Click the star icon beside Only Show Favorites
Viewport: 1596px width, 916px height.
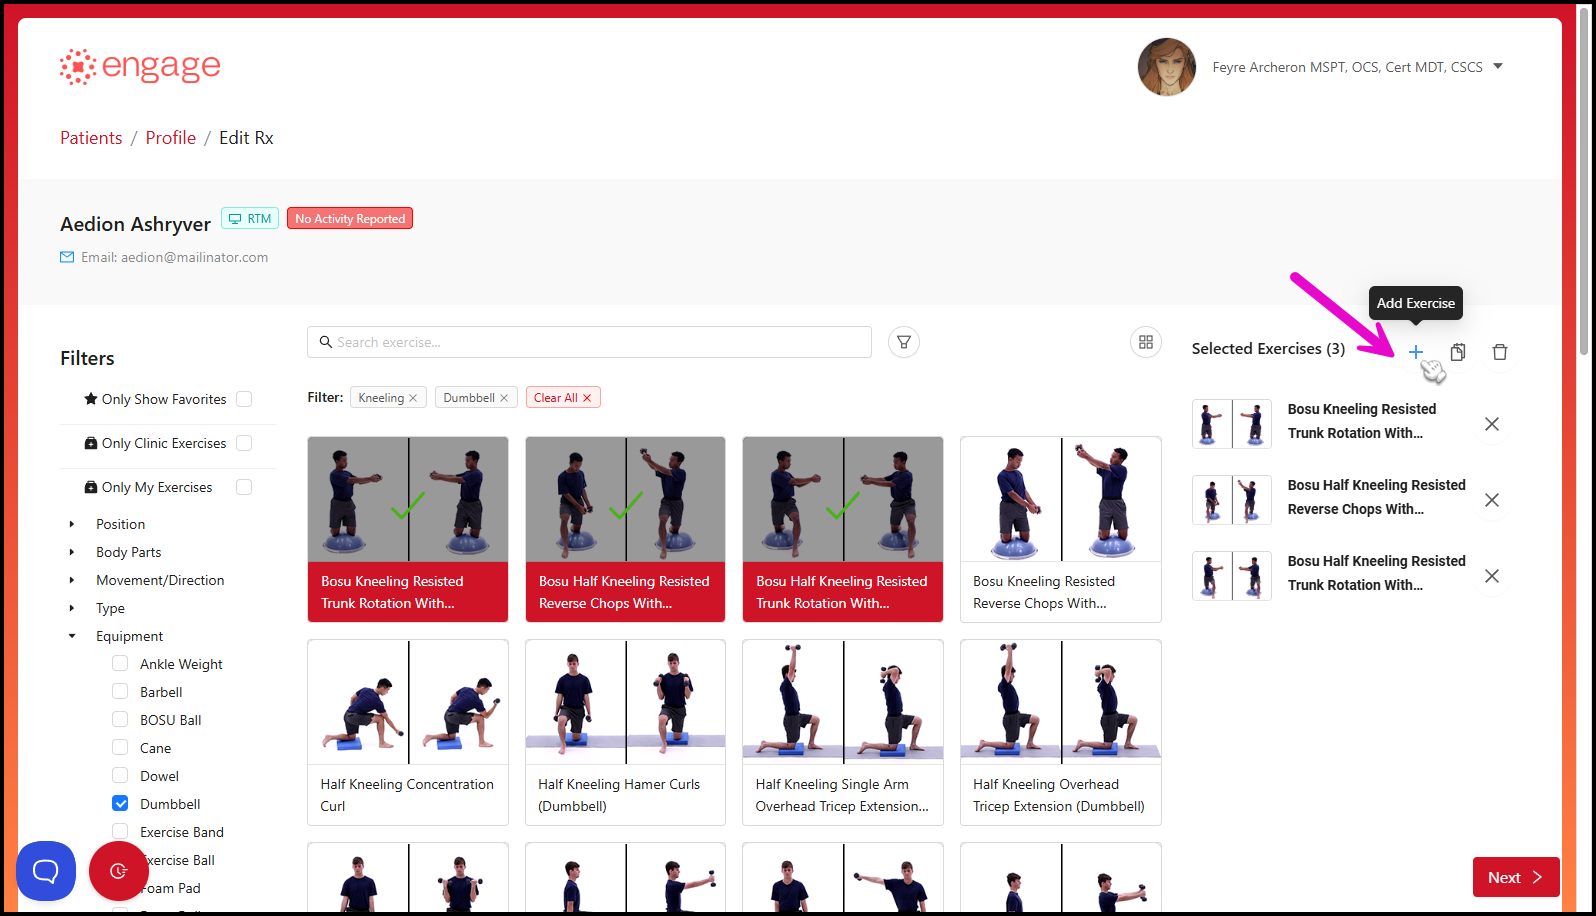pos(91,398)
